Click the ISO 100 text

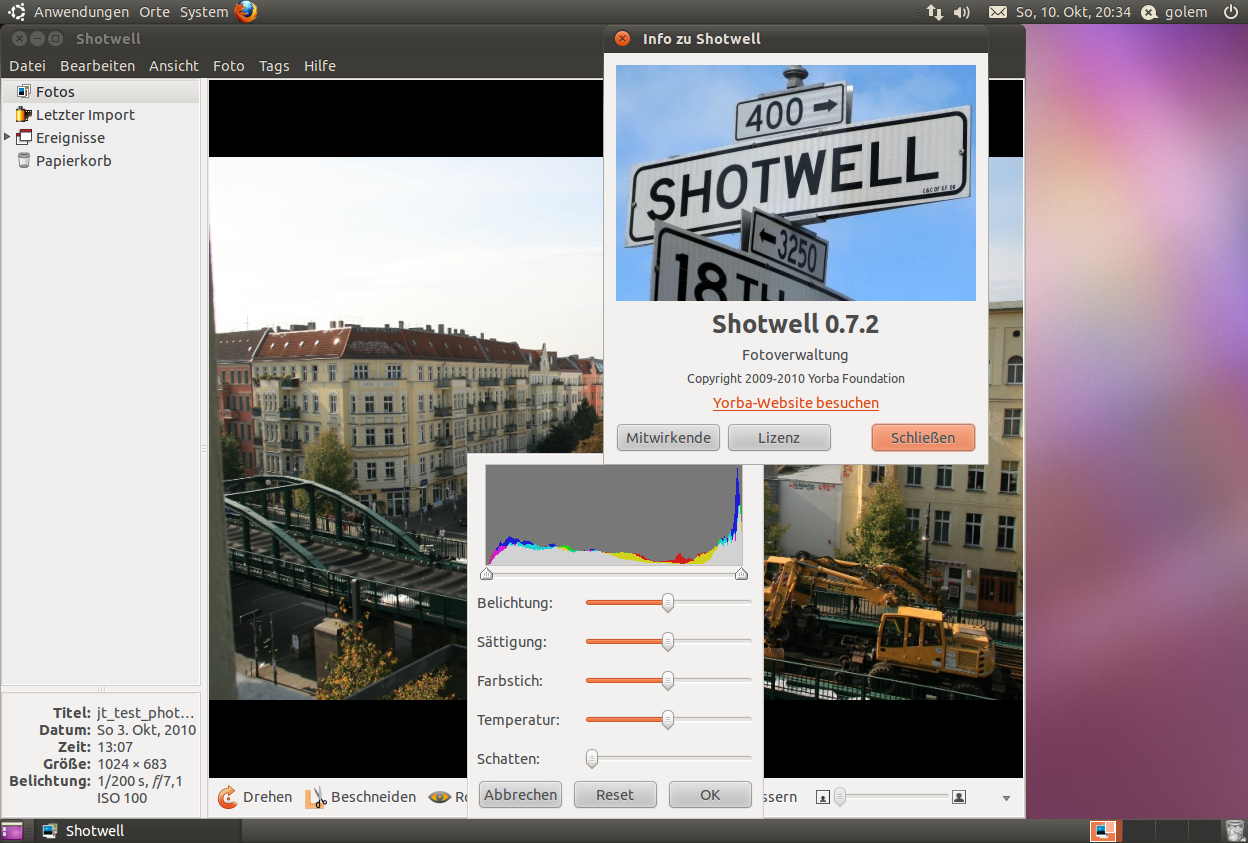122,798
